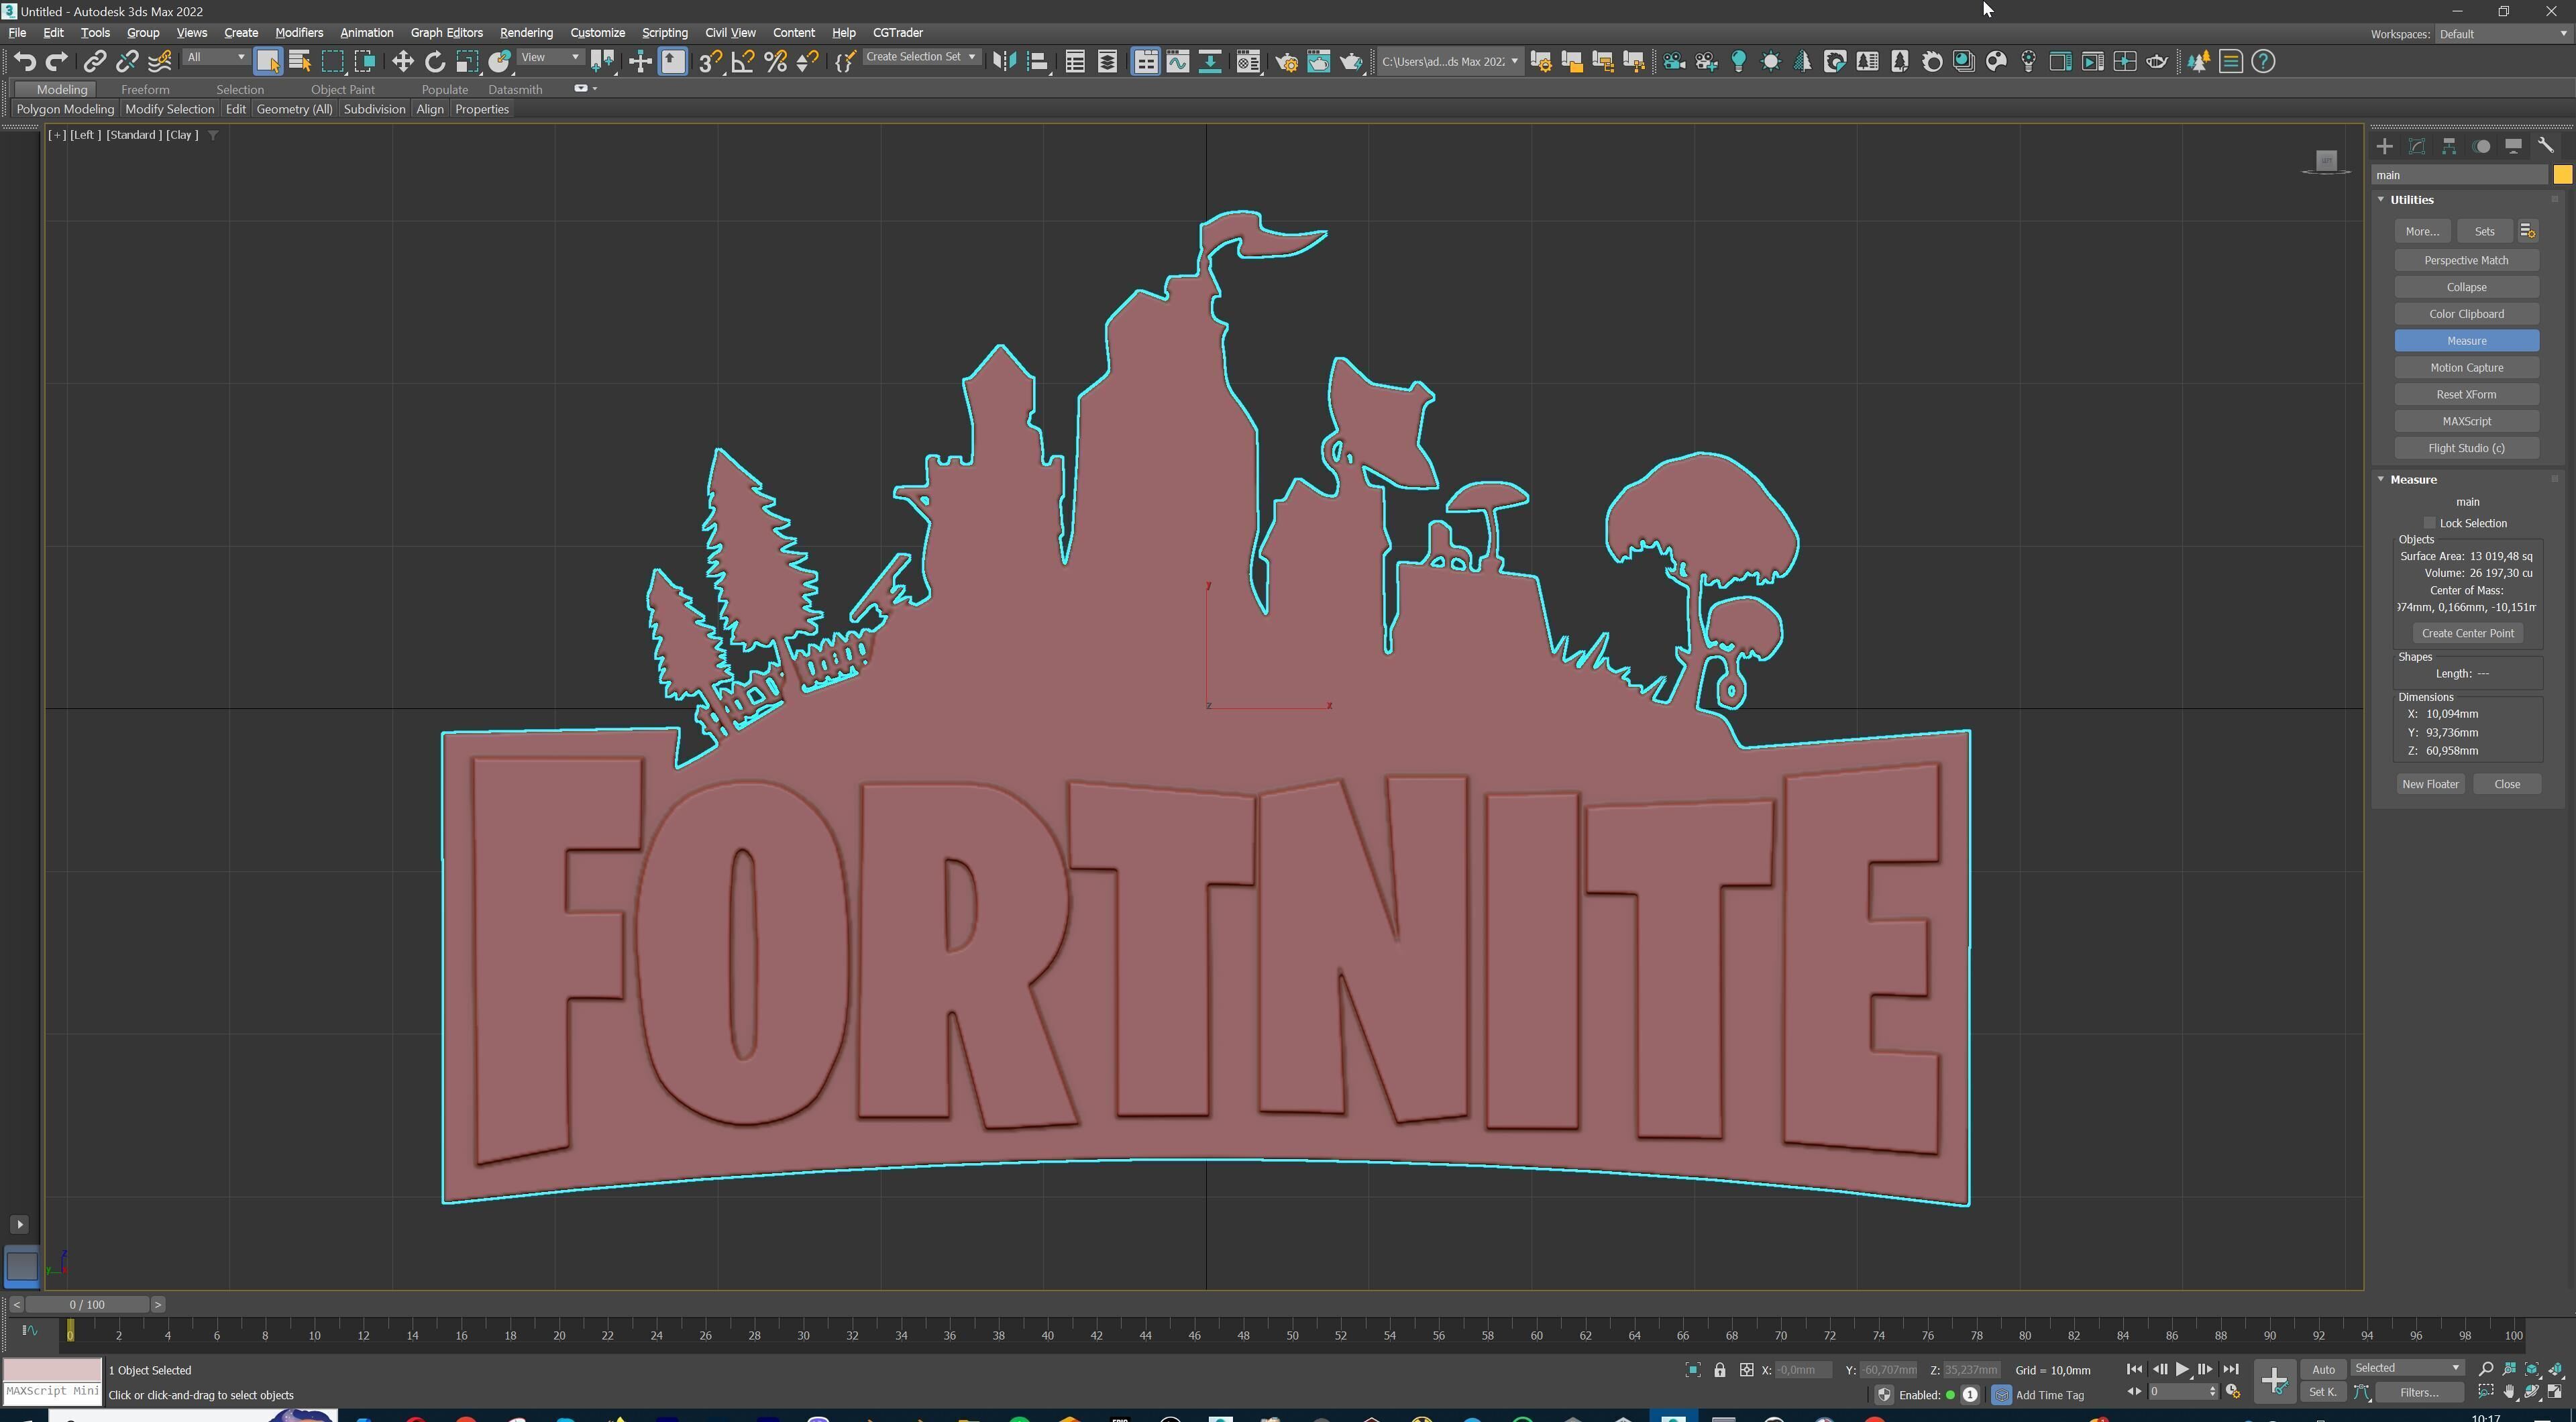The width and height of the screenshot is (2576, 1422).
Task: Open the Material Editor icon
Action: 1249,62
